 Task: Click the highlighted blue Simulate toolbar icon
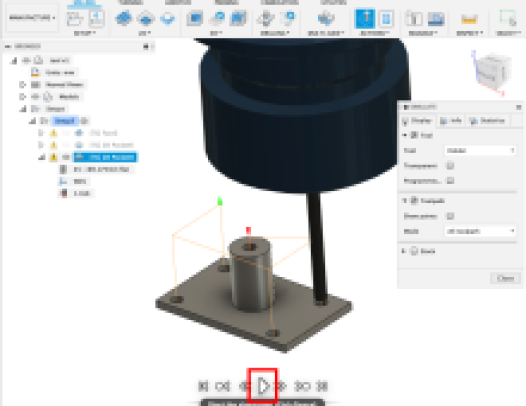[x=365, y=18]
